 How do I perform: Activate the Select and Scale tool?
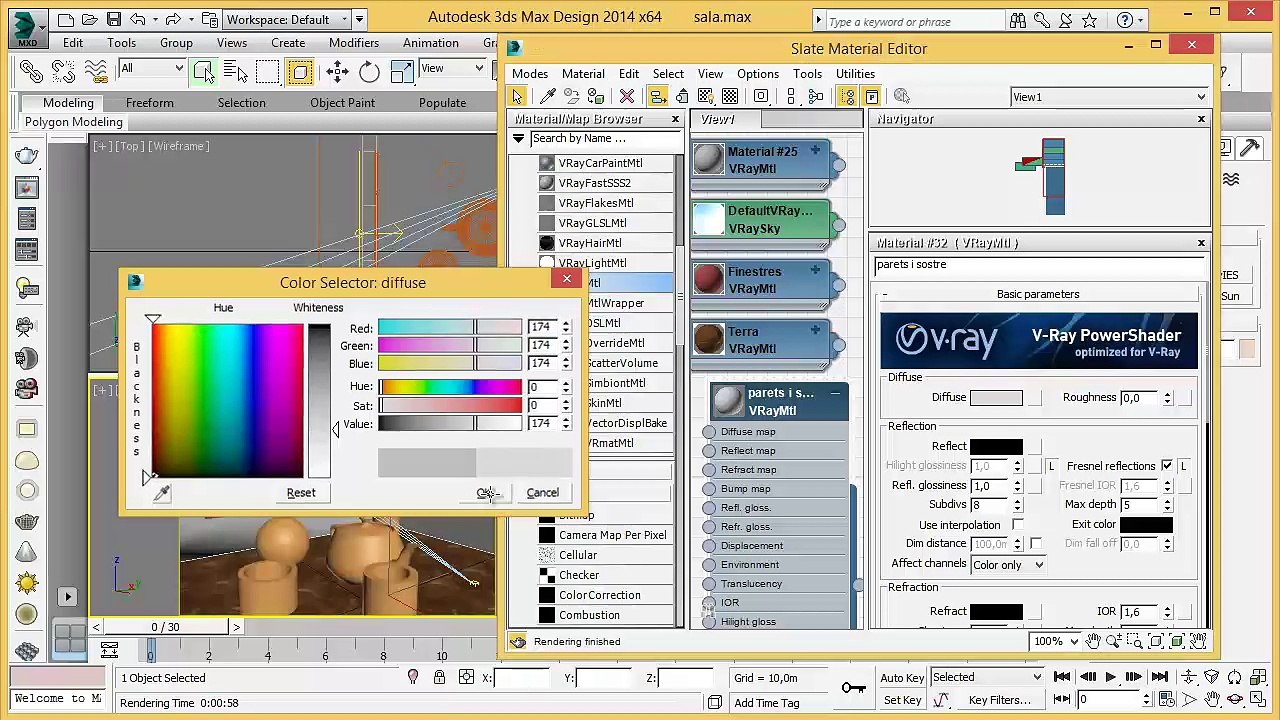point(401,71)
